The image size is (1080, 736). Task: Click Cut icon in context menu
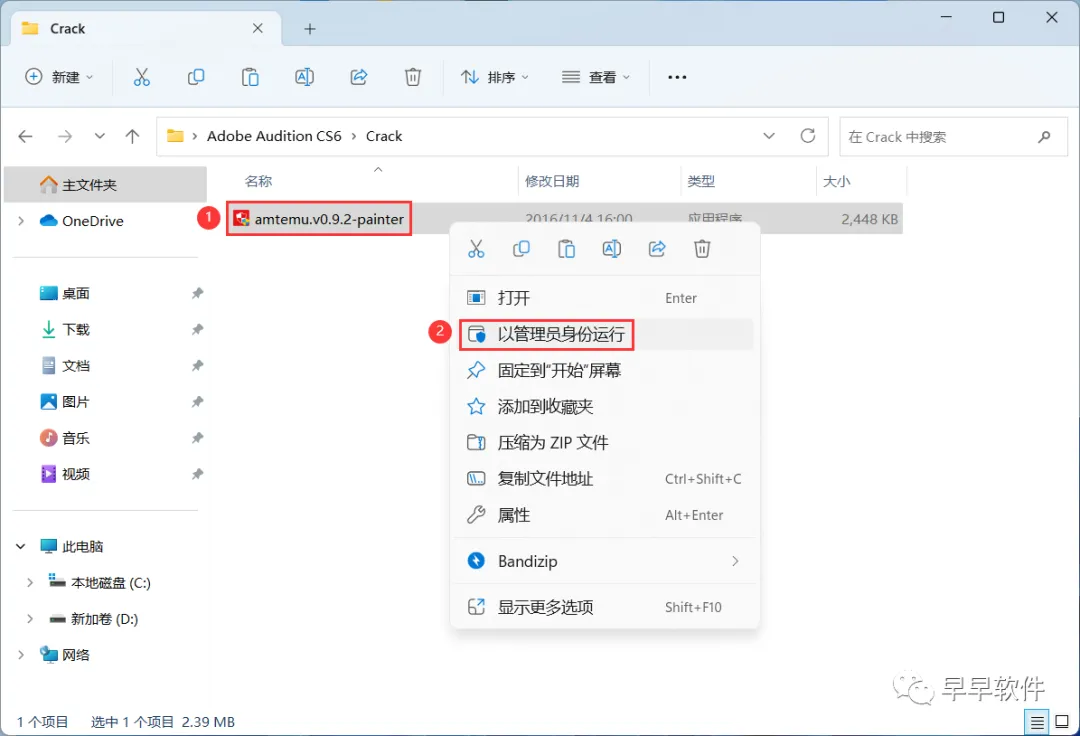coord(476,249)
